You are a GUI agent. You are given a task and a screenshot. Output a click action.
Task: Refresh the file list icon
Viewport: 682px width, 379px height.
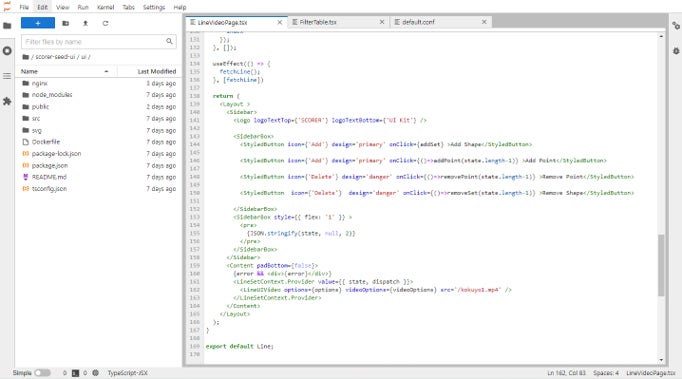coord(105,23)
